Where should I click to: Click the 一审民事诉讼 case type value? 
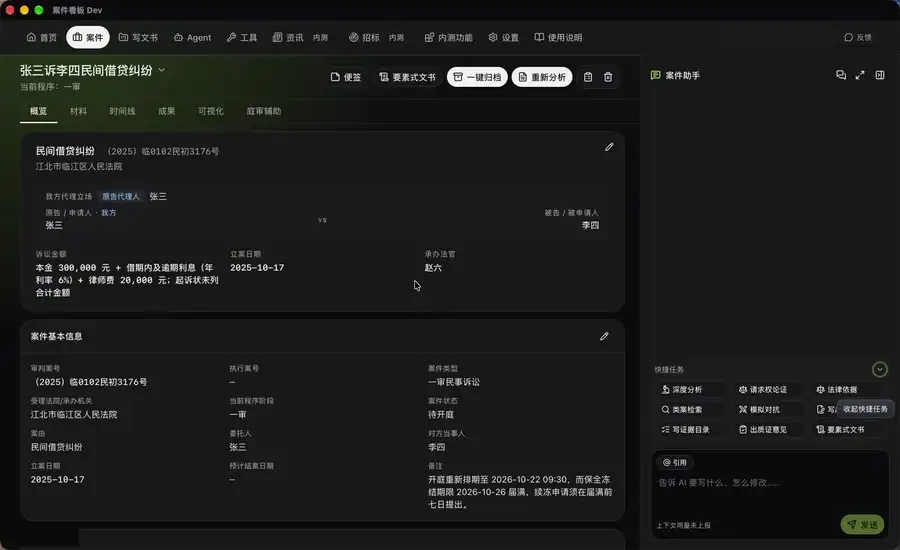pyautogui.click(x=453, y=382)
